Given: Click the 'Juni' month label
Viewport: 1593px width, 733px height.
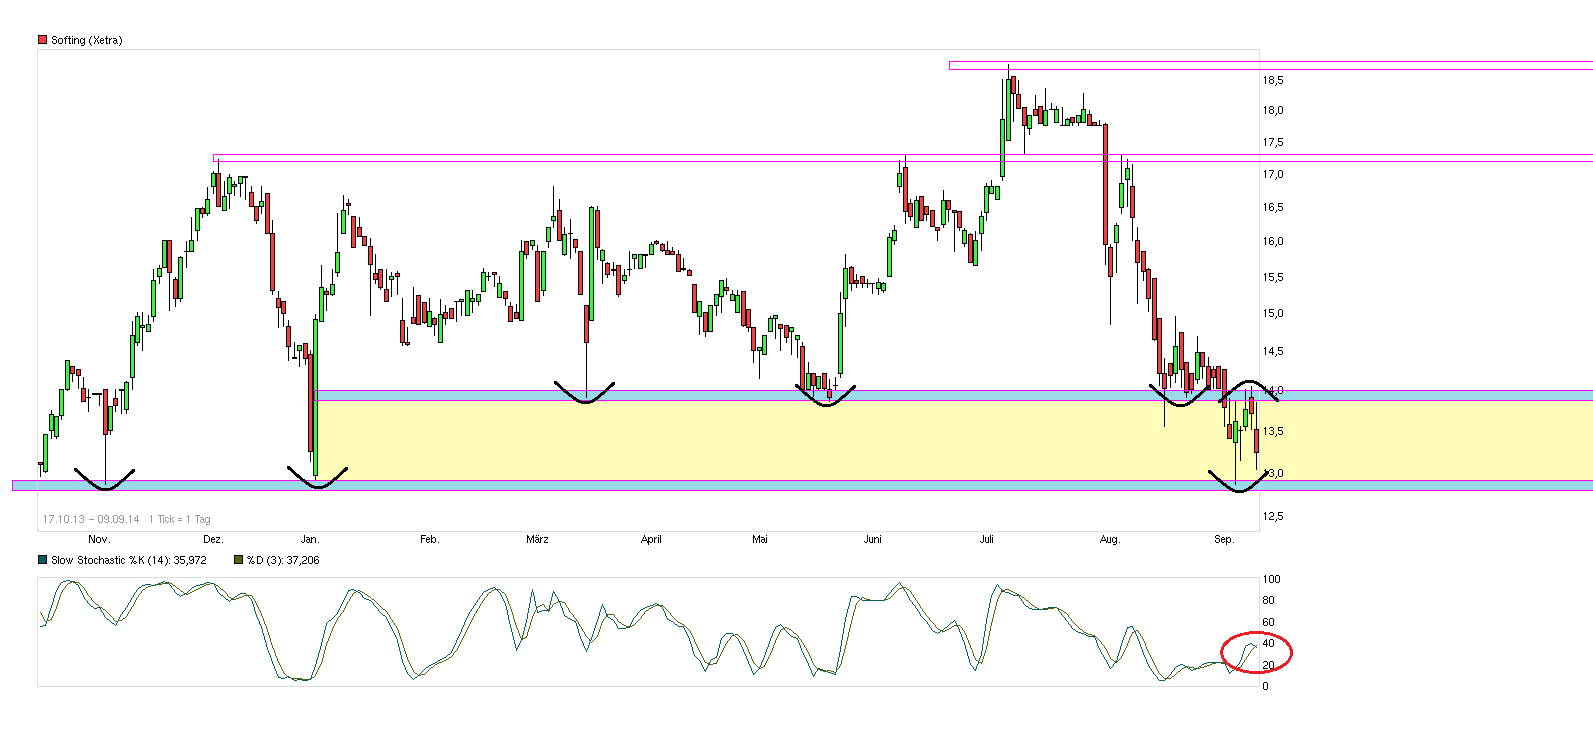Looking at the screenshot, I should coord(873,539).
